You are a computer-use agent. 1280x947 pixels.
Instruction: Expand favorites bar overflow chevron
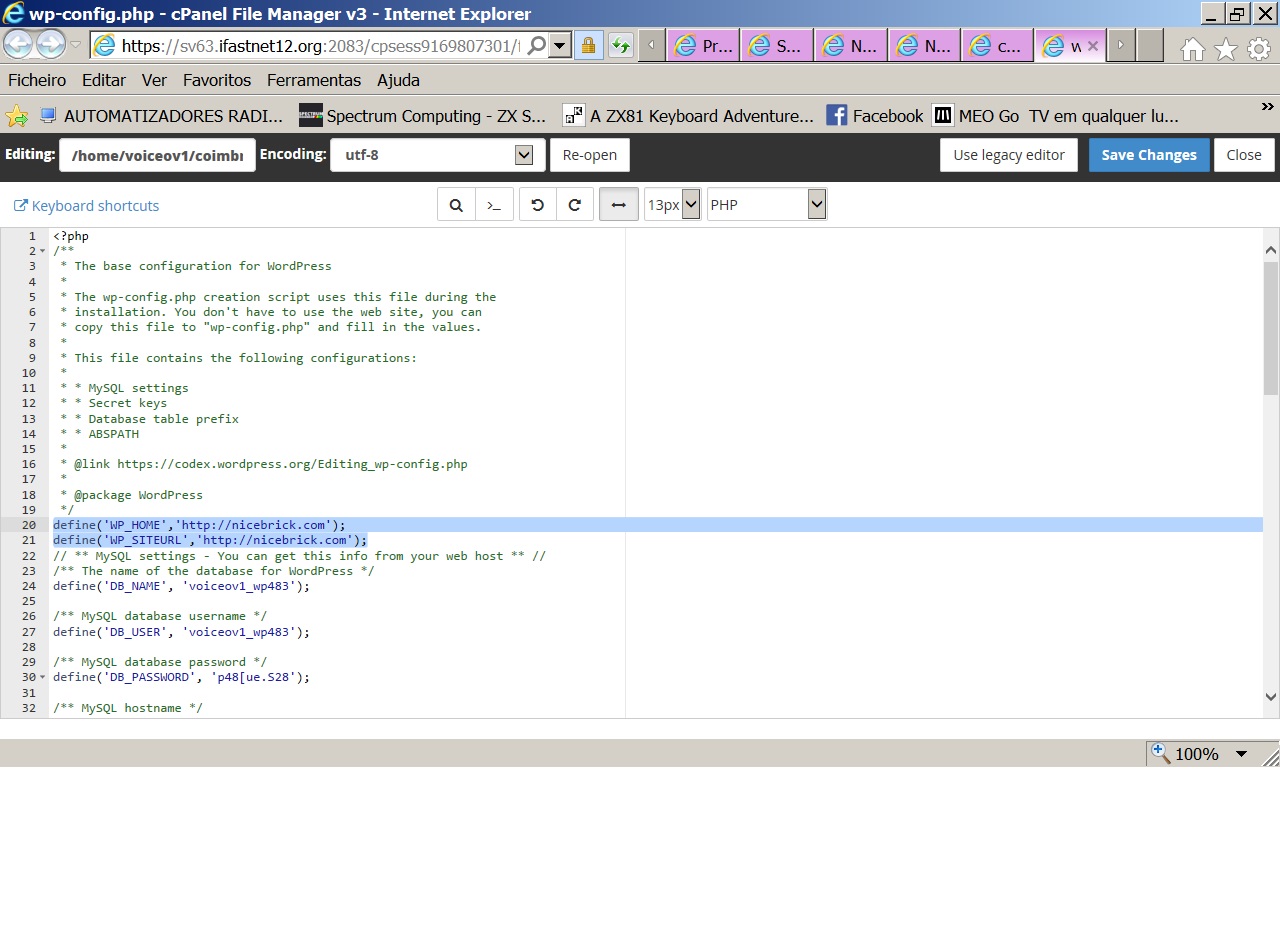pos(1267,106)
